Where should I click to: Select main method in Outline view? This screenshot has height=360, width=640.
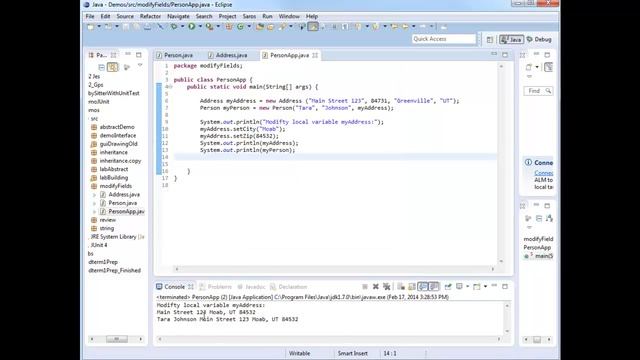point(544,256)
